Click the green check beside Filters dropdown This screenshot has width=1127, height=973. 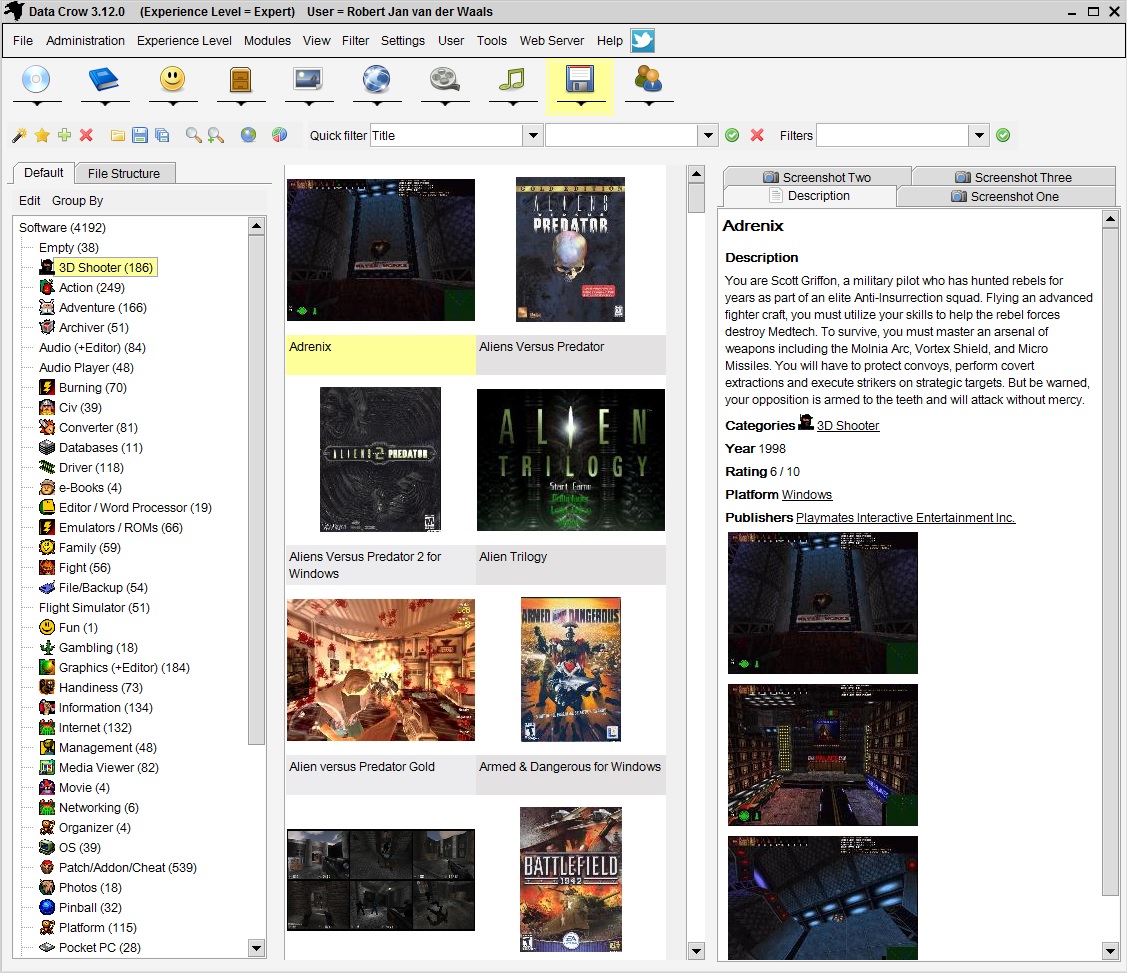pyautogui.click(x=1003, y=135)
